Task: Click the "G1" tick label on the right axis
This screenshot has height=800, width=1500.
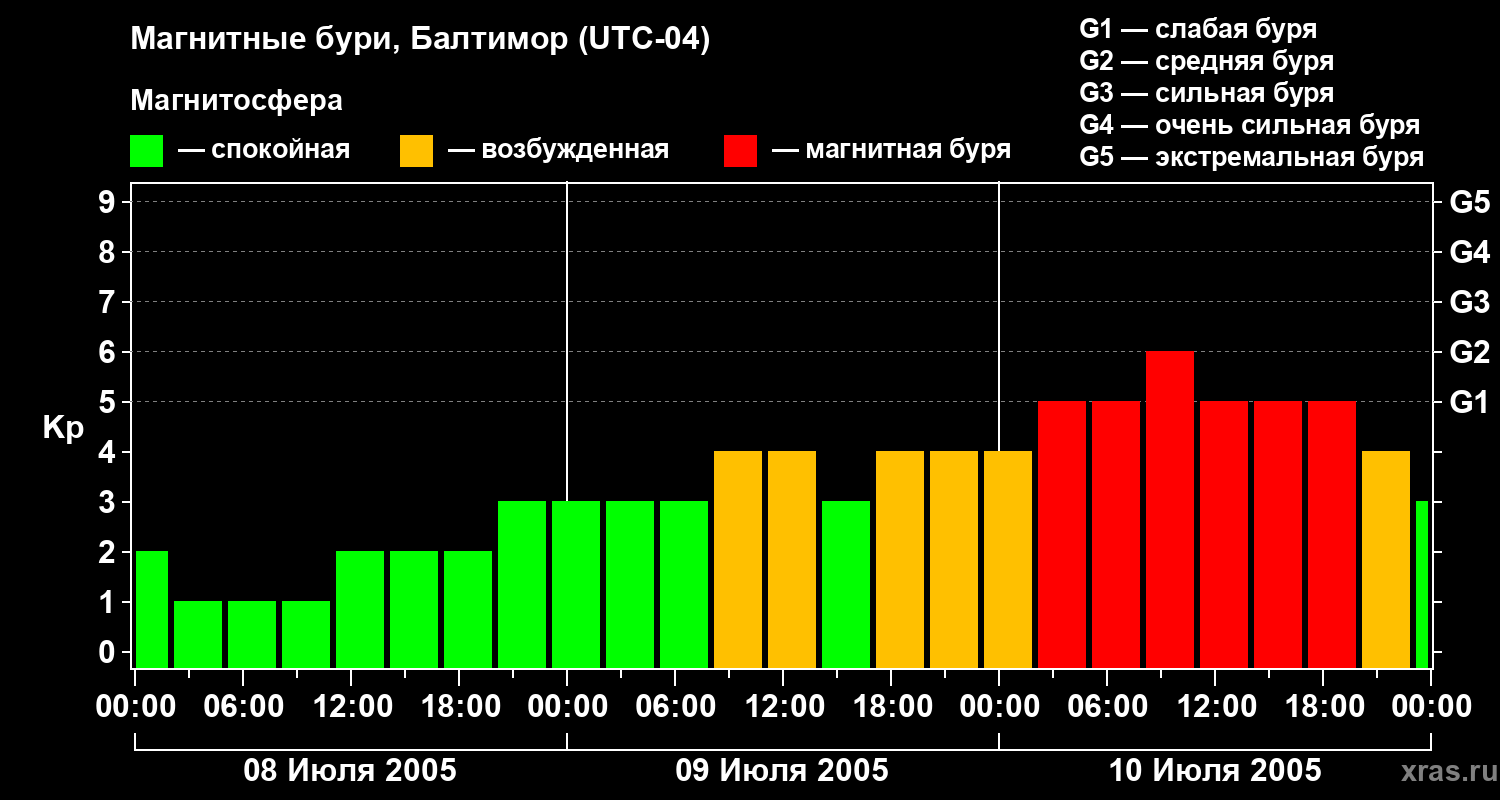Action: (x=1470, y=402)
